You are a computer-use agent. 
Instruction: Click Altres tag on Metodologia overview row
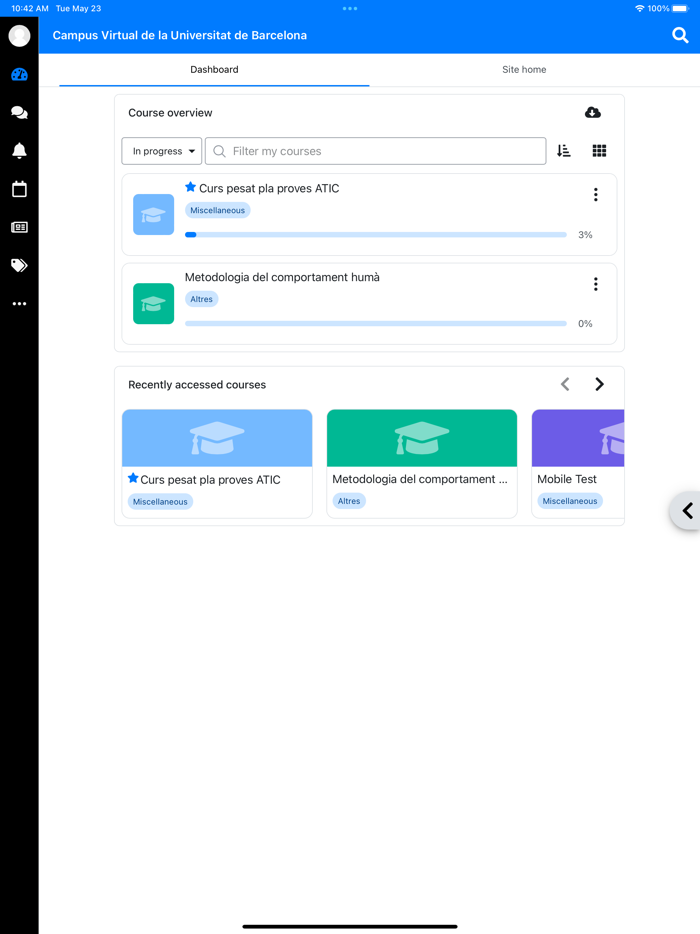click(x=201, y=299)
